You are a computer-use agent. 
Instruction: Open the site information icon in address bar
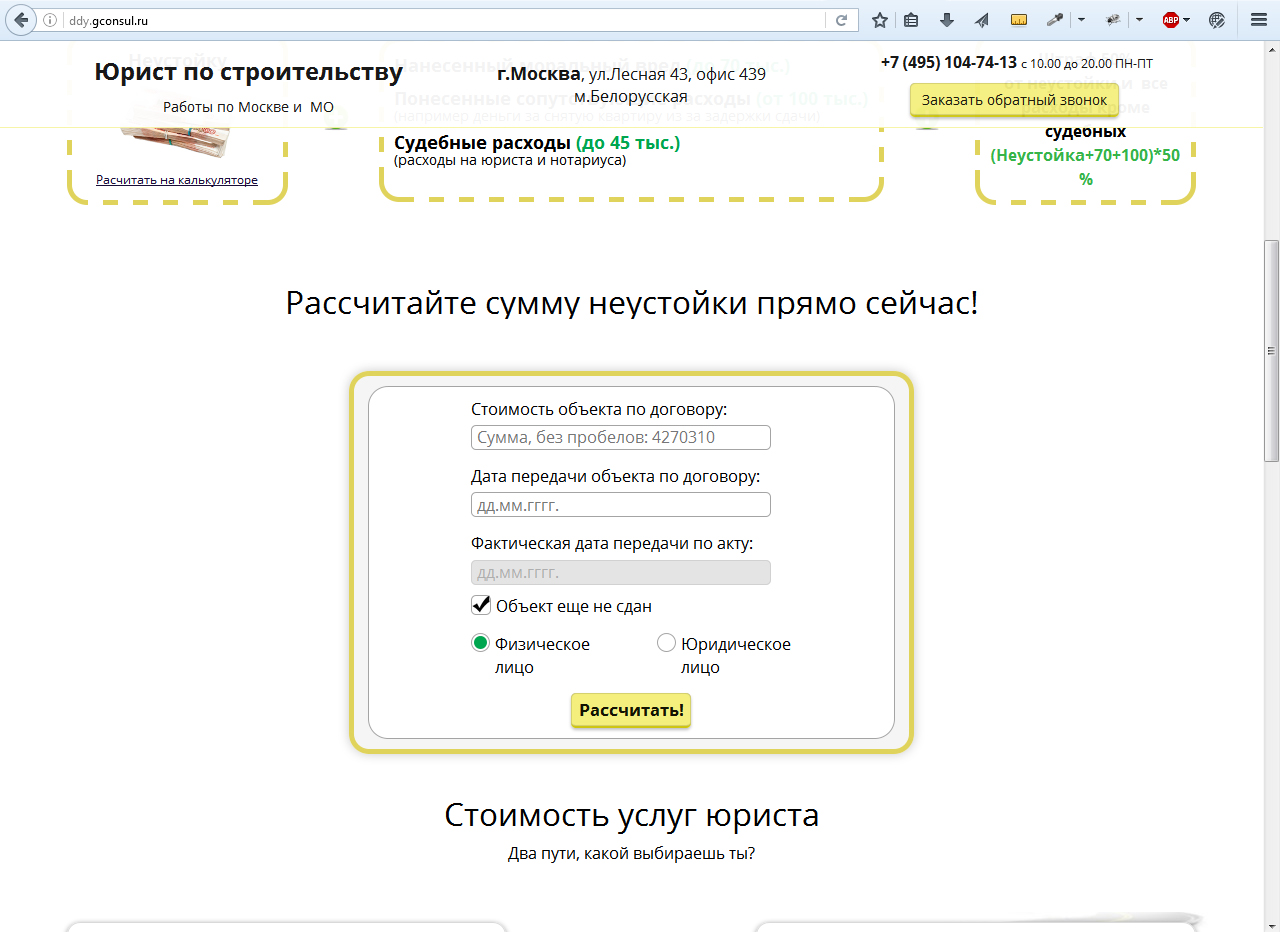(49, 20)
